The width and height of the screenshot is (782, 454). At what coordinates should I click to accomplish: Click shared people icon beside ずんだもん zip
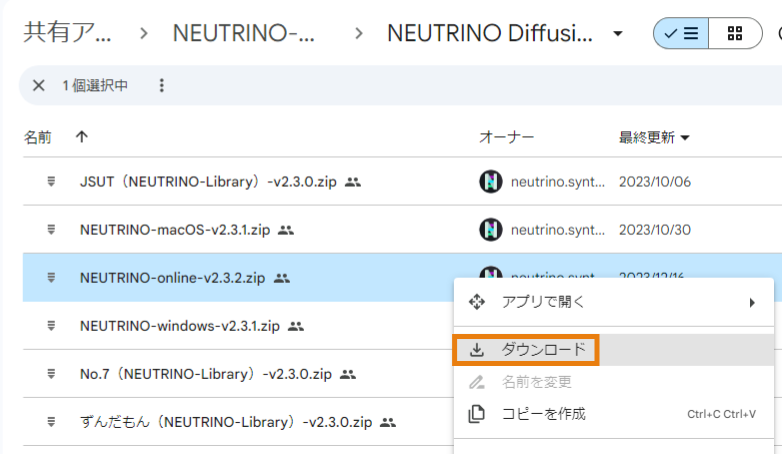(x=388, y=423)
